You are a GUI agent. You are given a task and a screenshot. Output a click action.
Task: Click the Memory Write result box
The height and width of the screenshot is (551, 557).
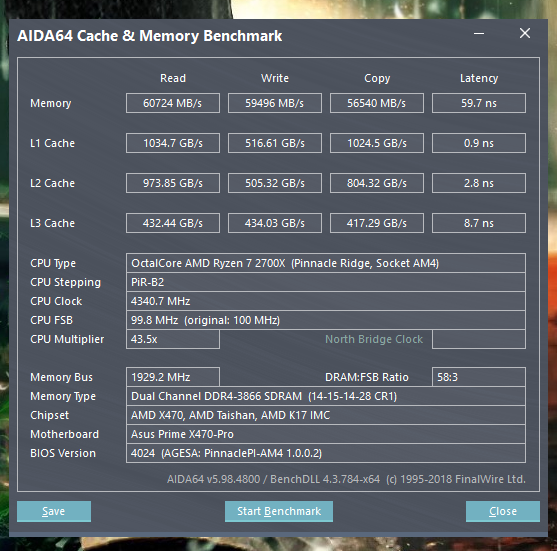275,103
